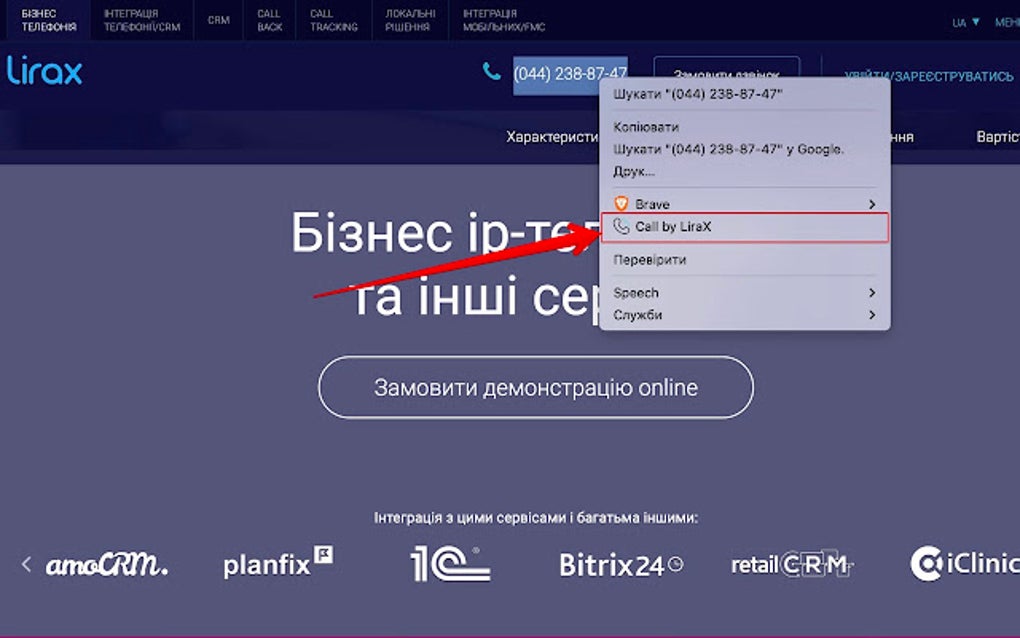Select the Call by LiraX phone icon

620,227
